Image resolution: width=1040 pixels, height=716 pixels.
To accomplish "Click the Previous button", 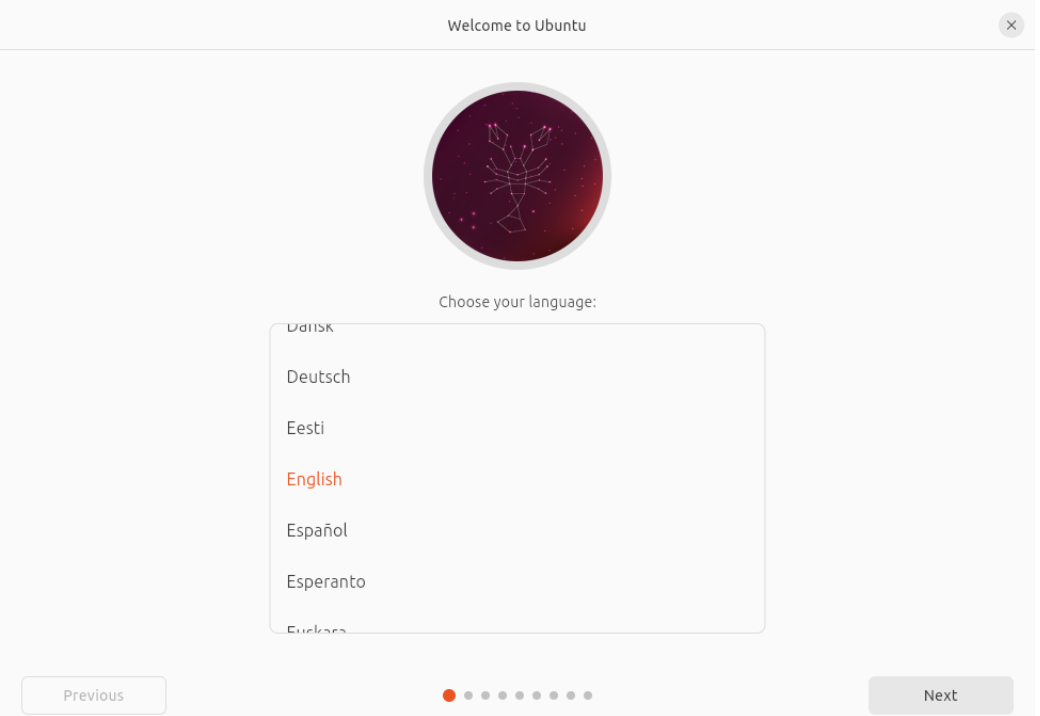I will tap(94, 695).
